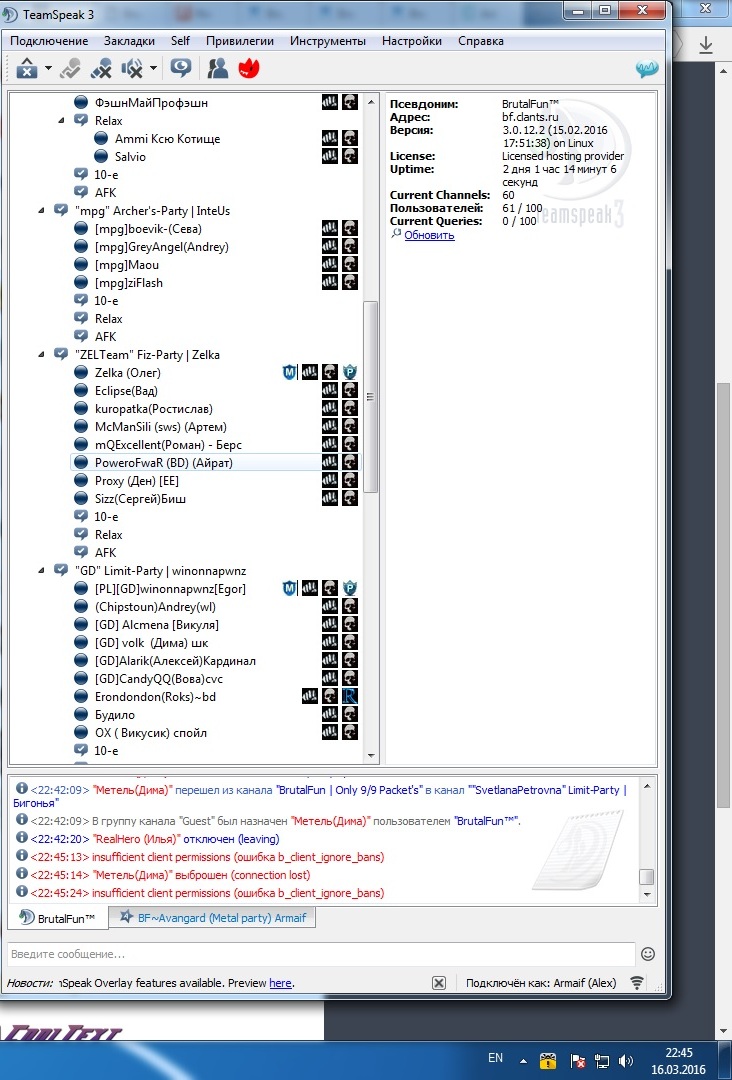Toggle away status with the grey toolbar icon
This screenshot has width=732, height=1080.
[70, 68]
